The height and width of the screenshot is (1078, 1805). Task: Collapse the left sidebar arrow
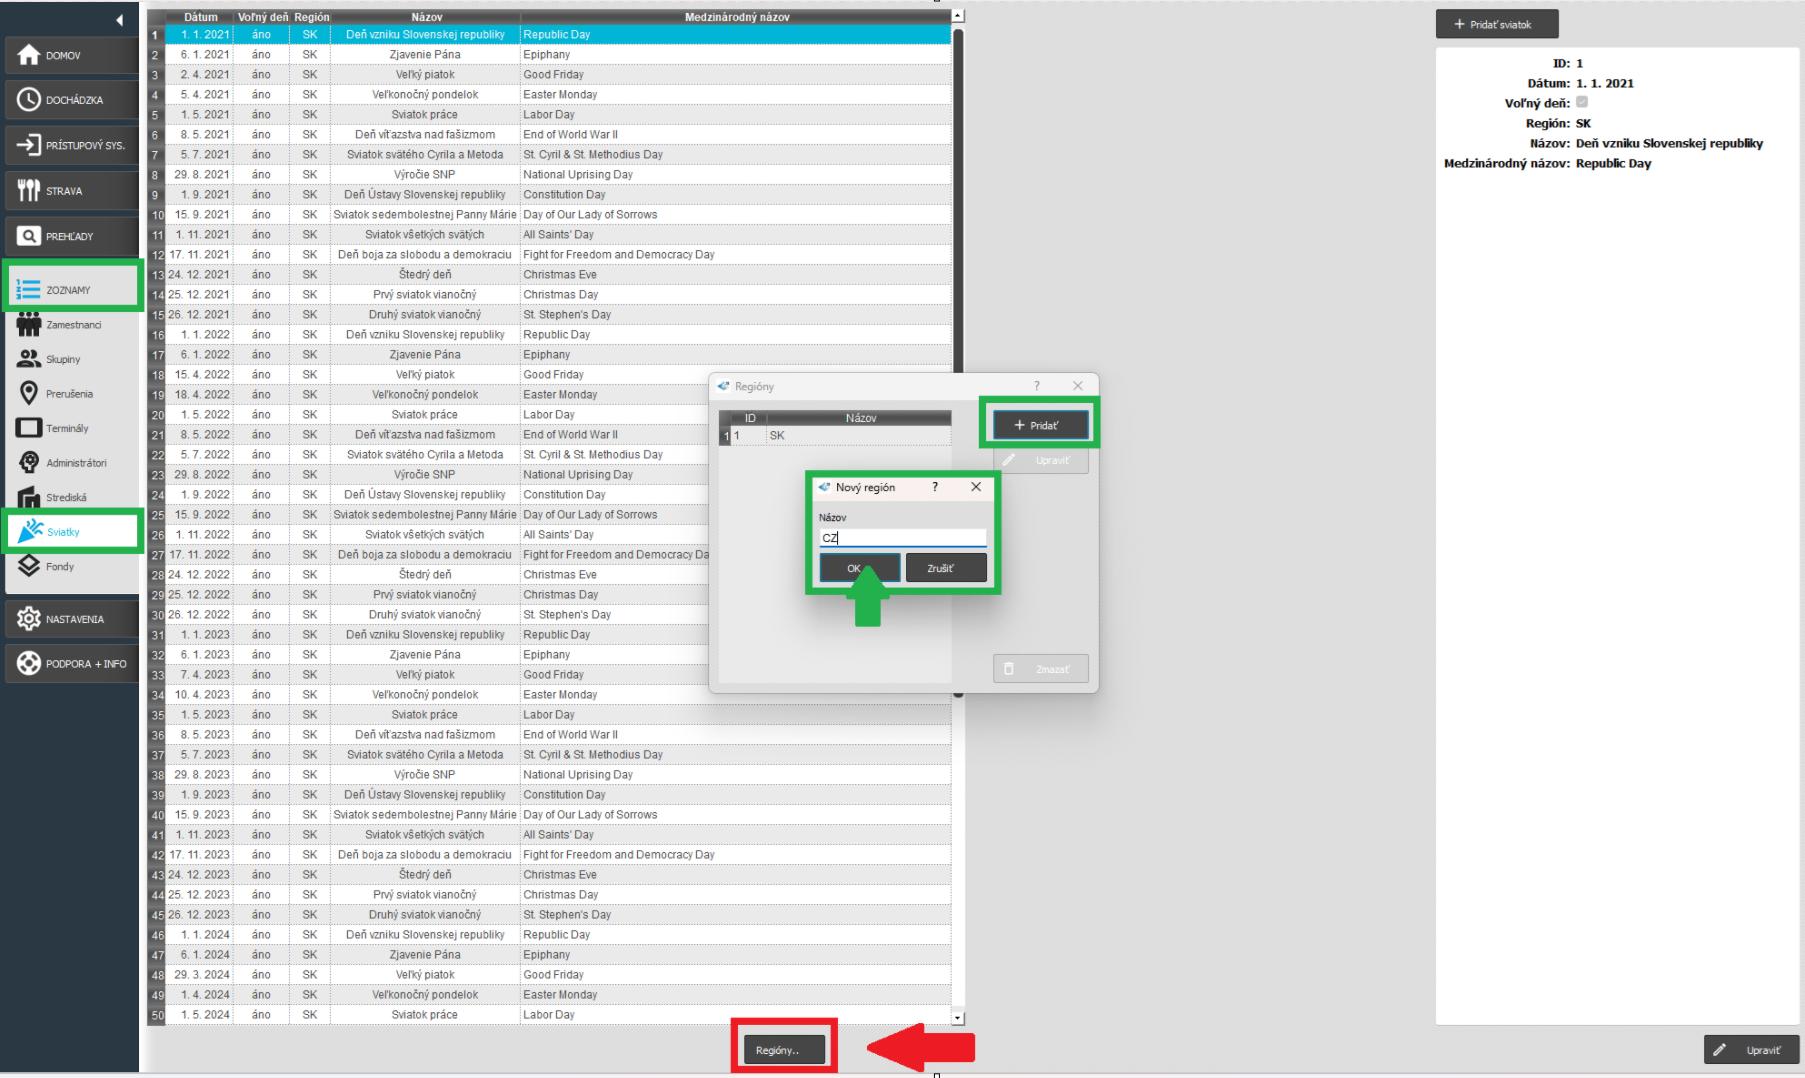(120, 20)
